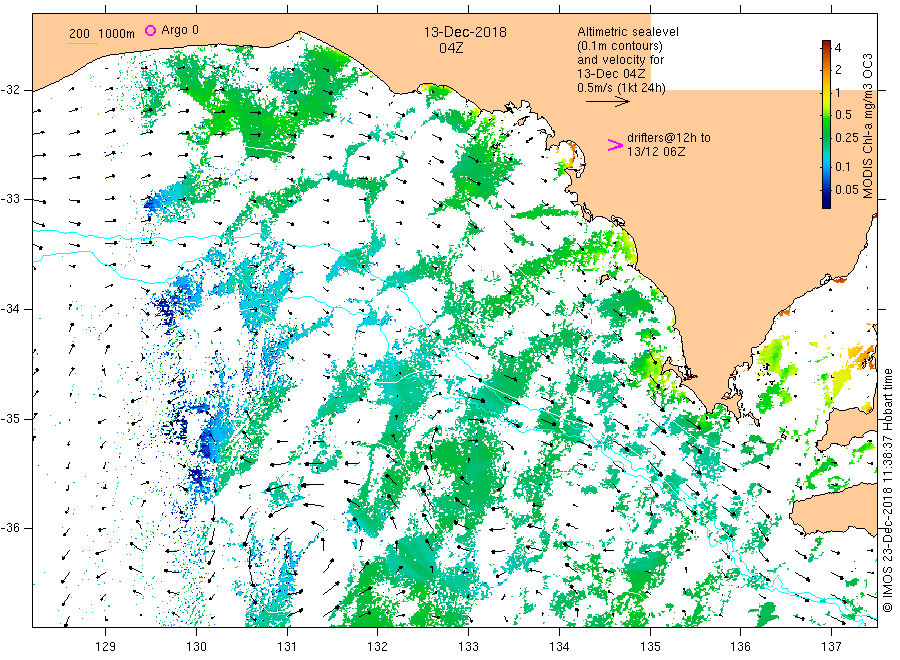Click the '130' longitude axis label
Image resolution: width=900 pixels, height=660 pixels.
pyautogui.click(x=196, y=647)
